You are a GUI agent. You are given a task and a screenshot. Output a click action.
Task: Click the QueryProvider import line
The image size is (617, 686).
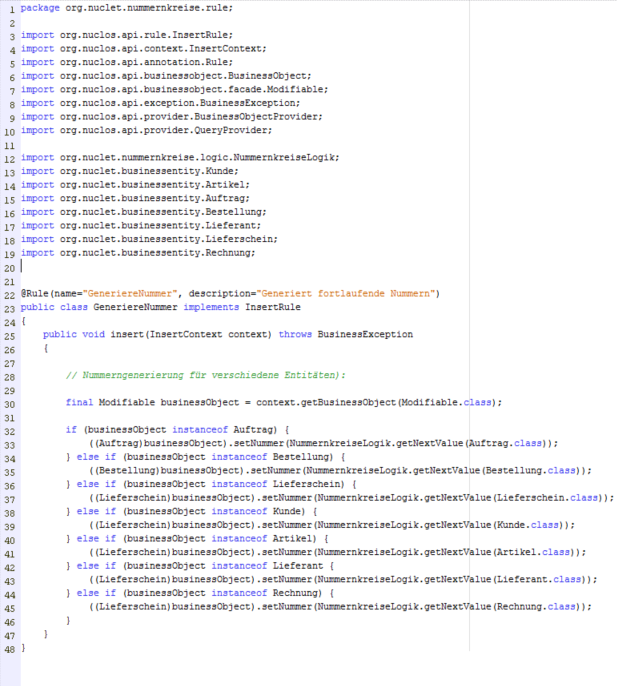click(x=146, y=130)
